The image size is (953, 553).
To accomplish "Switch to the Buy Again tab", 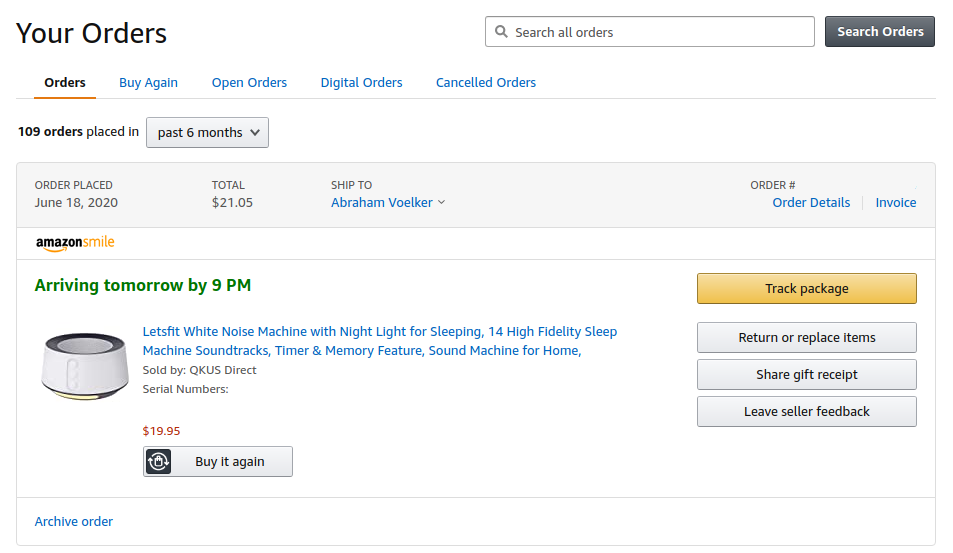I will coord(148,83).
